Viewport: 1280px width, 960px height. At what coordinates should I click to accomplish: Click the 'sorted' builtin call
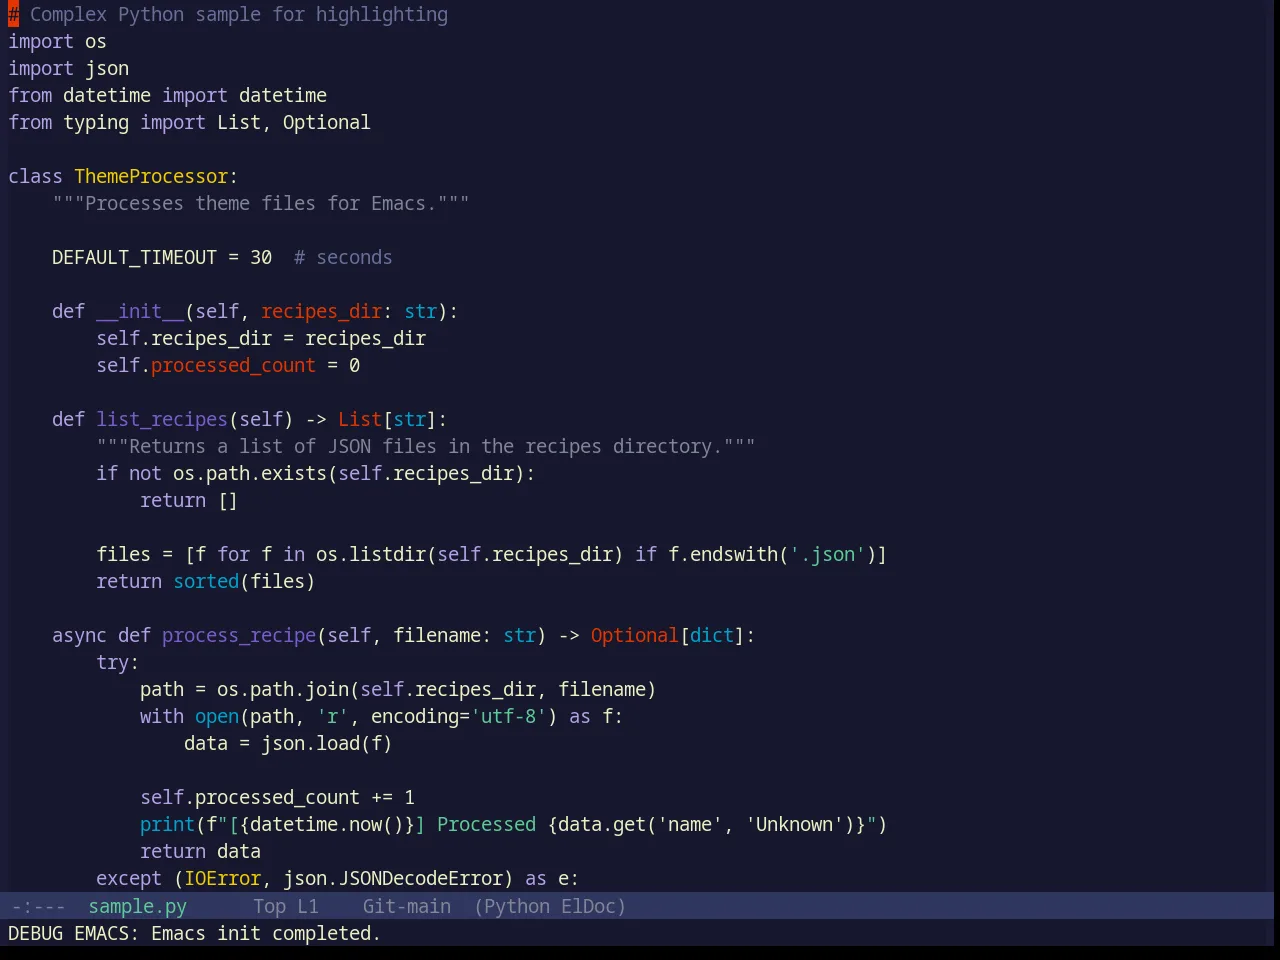(x=206, y=581)
